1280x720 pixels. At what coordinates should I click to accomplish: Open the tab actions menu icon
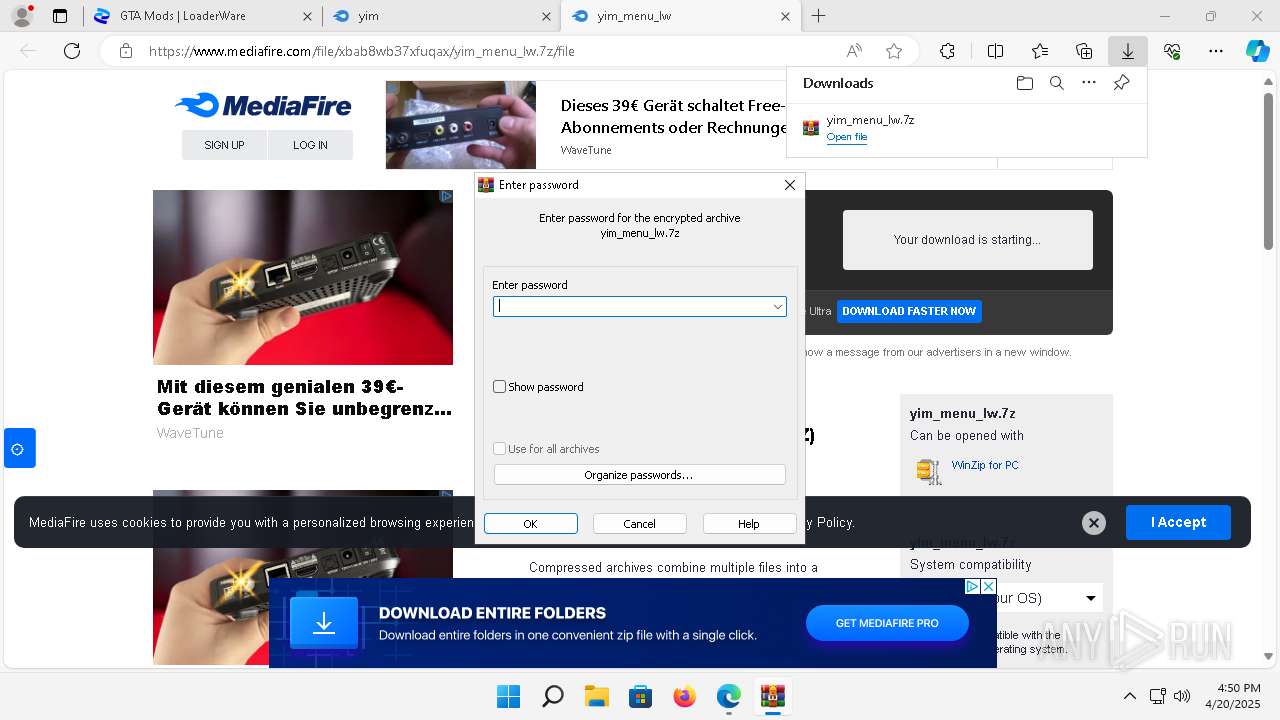coord(60,16)
